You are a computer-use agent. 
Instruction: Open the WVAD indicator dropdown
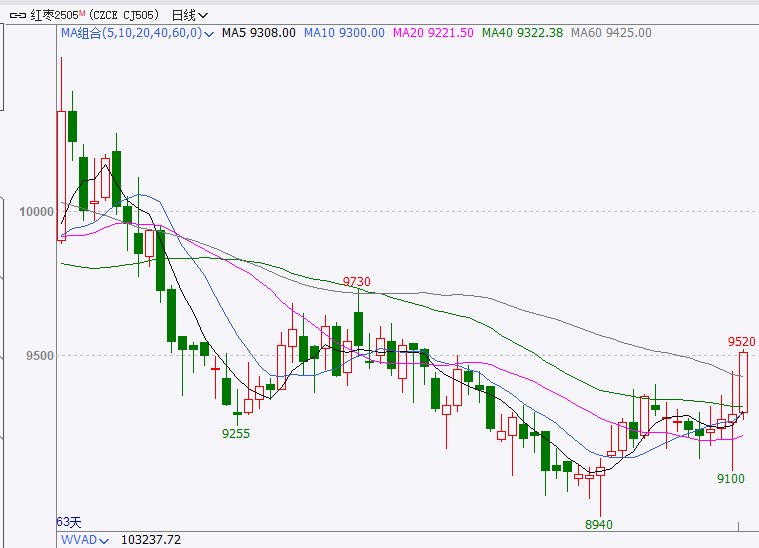click(x=85, y=540)
